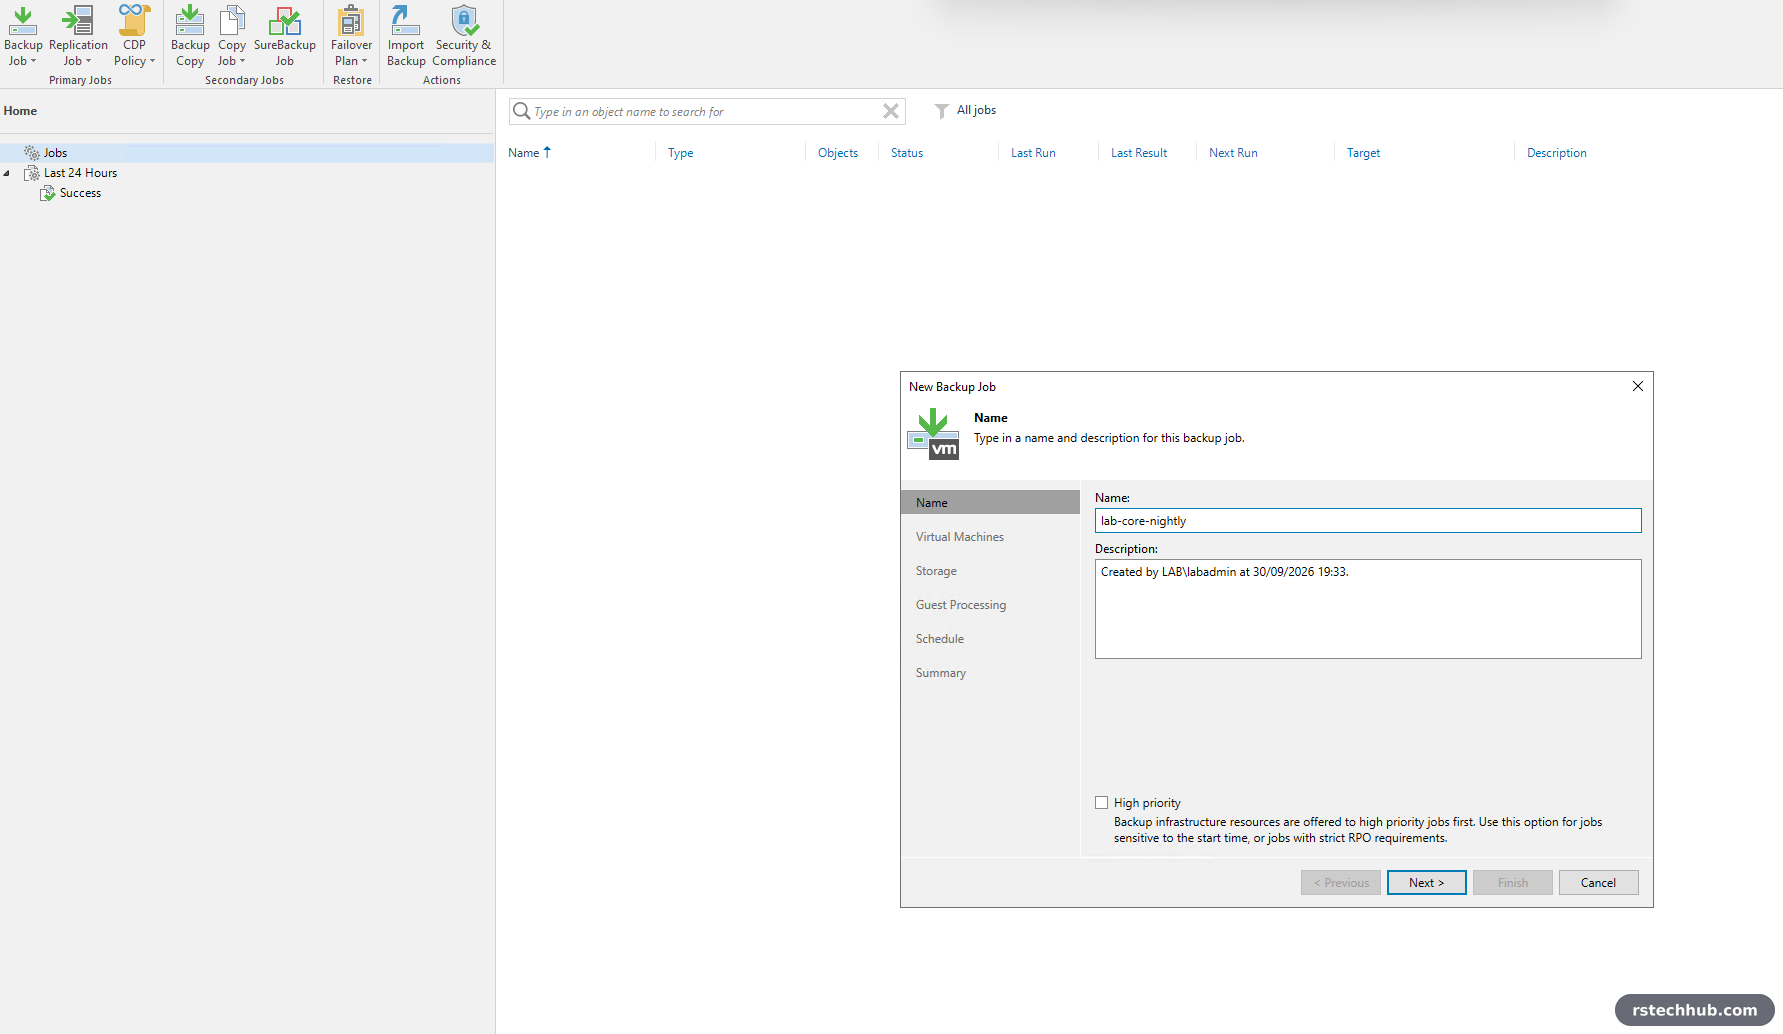Viewport: 1783px width, 1034px height.
Task: Toggle the High priority checkbox
Action: point(1101,803)
